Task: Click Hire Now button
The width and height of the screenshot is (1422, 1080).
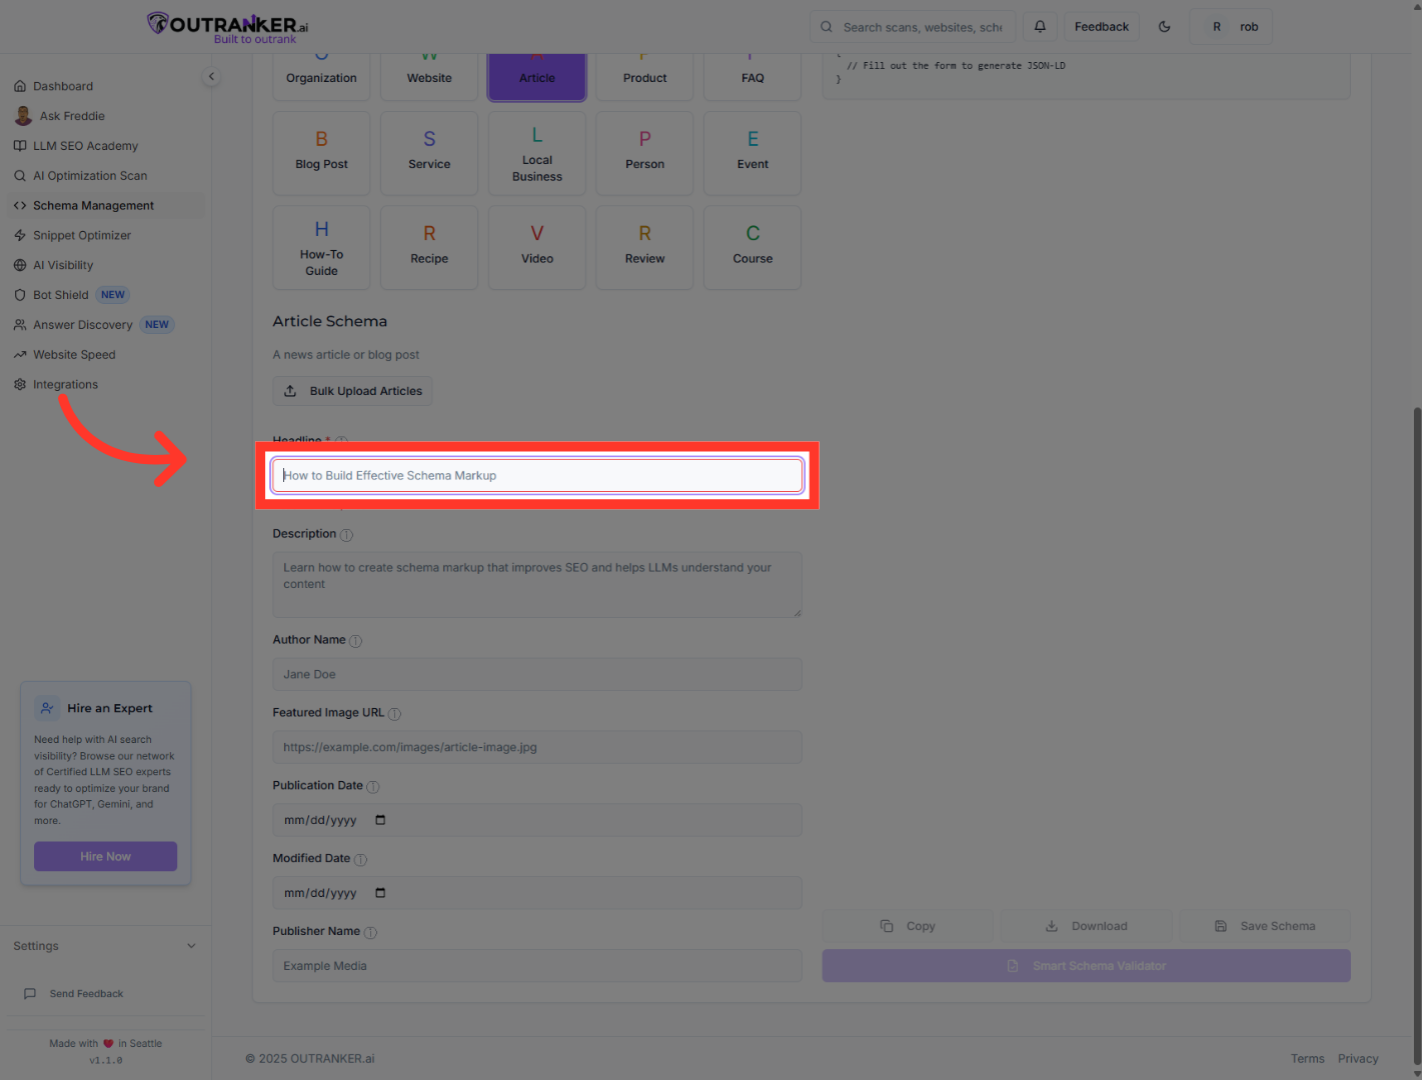Action: [x=106, y=856]
